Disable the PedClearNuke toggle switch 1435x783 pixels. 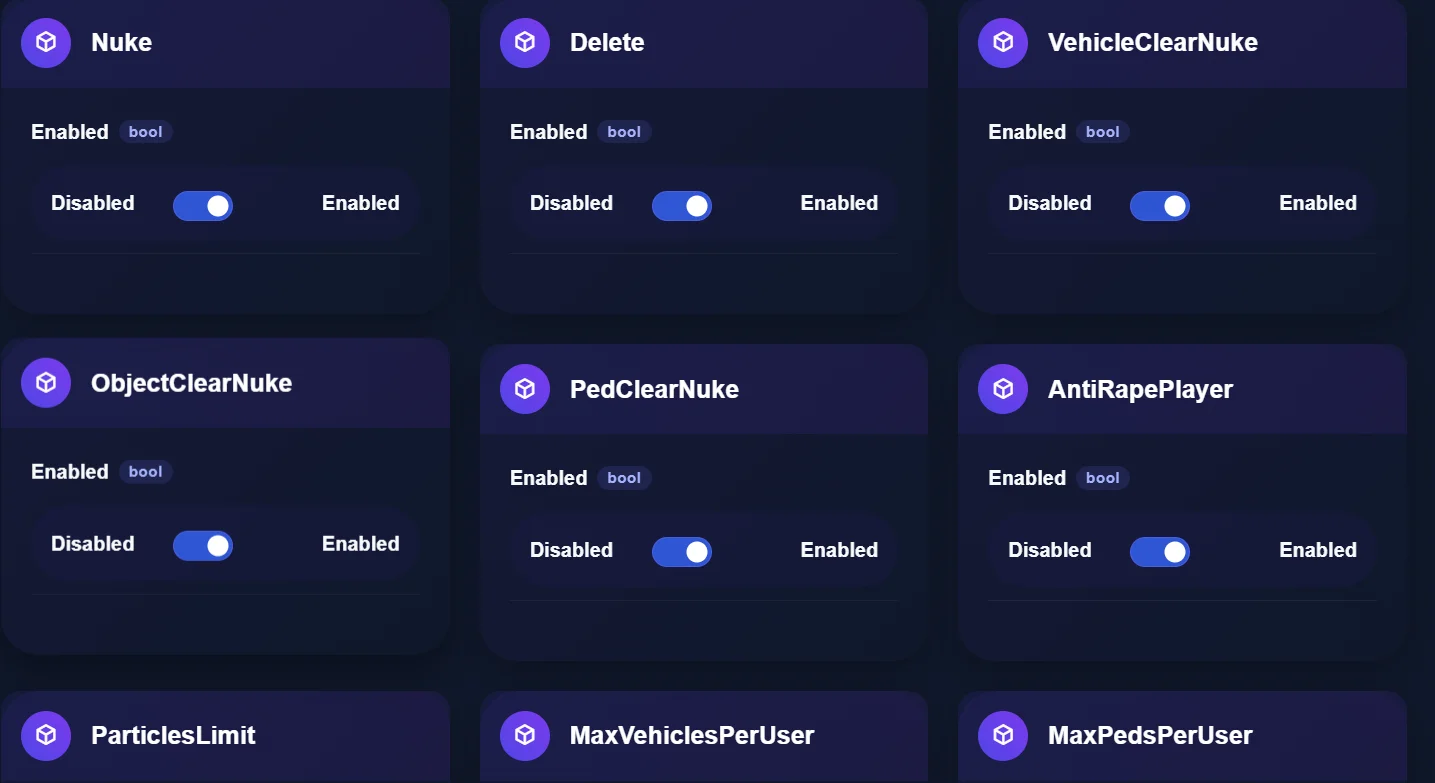click(x=682, y=552)
